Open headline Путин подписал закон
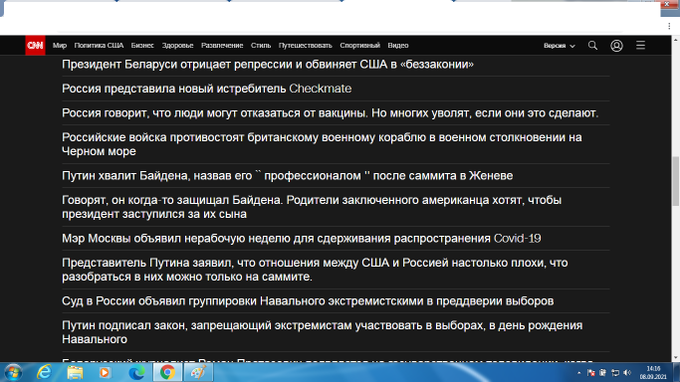The height and width of the screenshot is (382, 680). (322, 332)
